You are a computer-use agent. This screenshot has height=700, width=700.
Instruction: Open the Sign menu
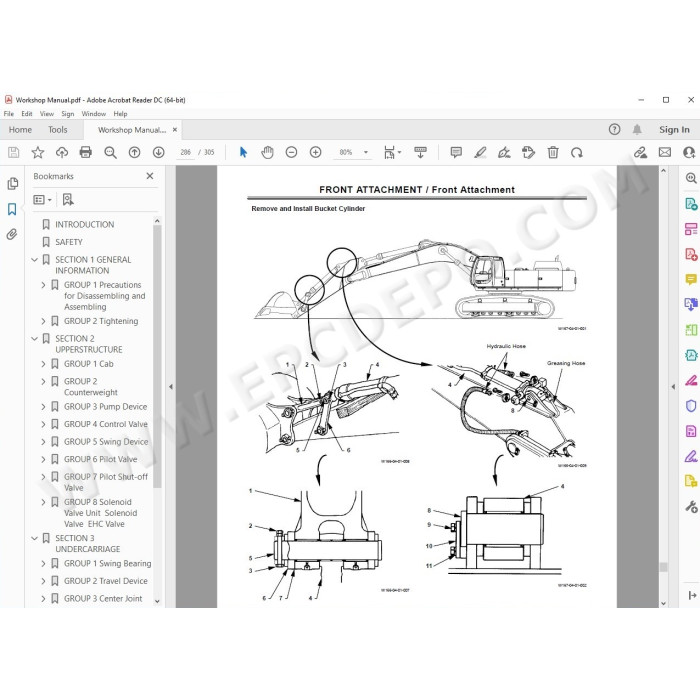coord(67,114)
